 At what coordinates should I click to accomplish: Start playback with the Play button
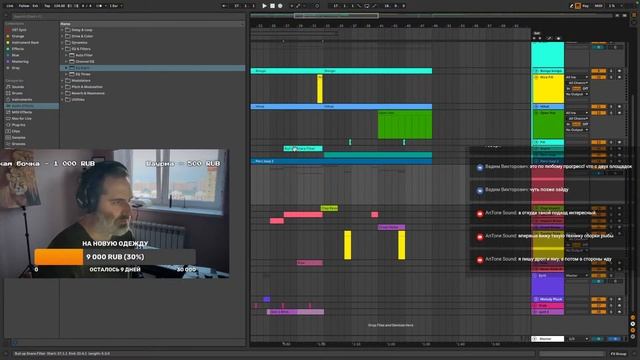[x=264, y=6]
